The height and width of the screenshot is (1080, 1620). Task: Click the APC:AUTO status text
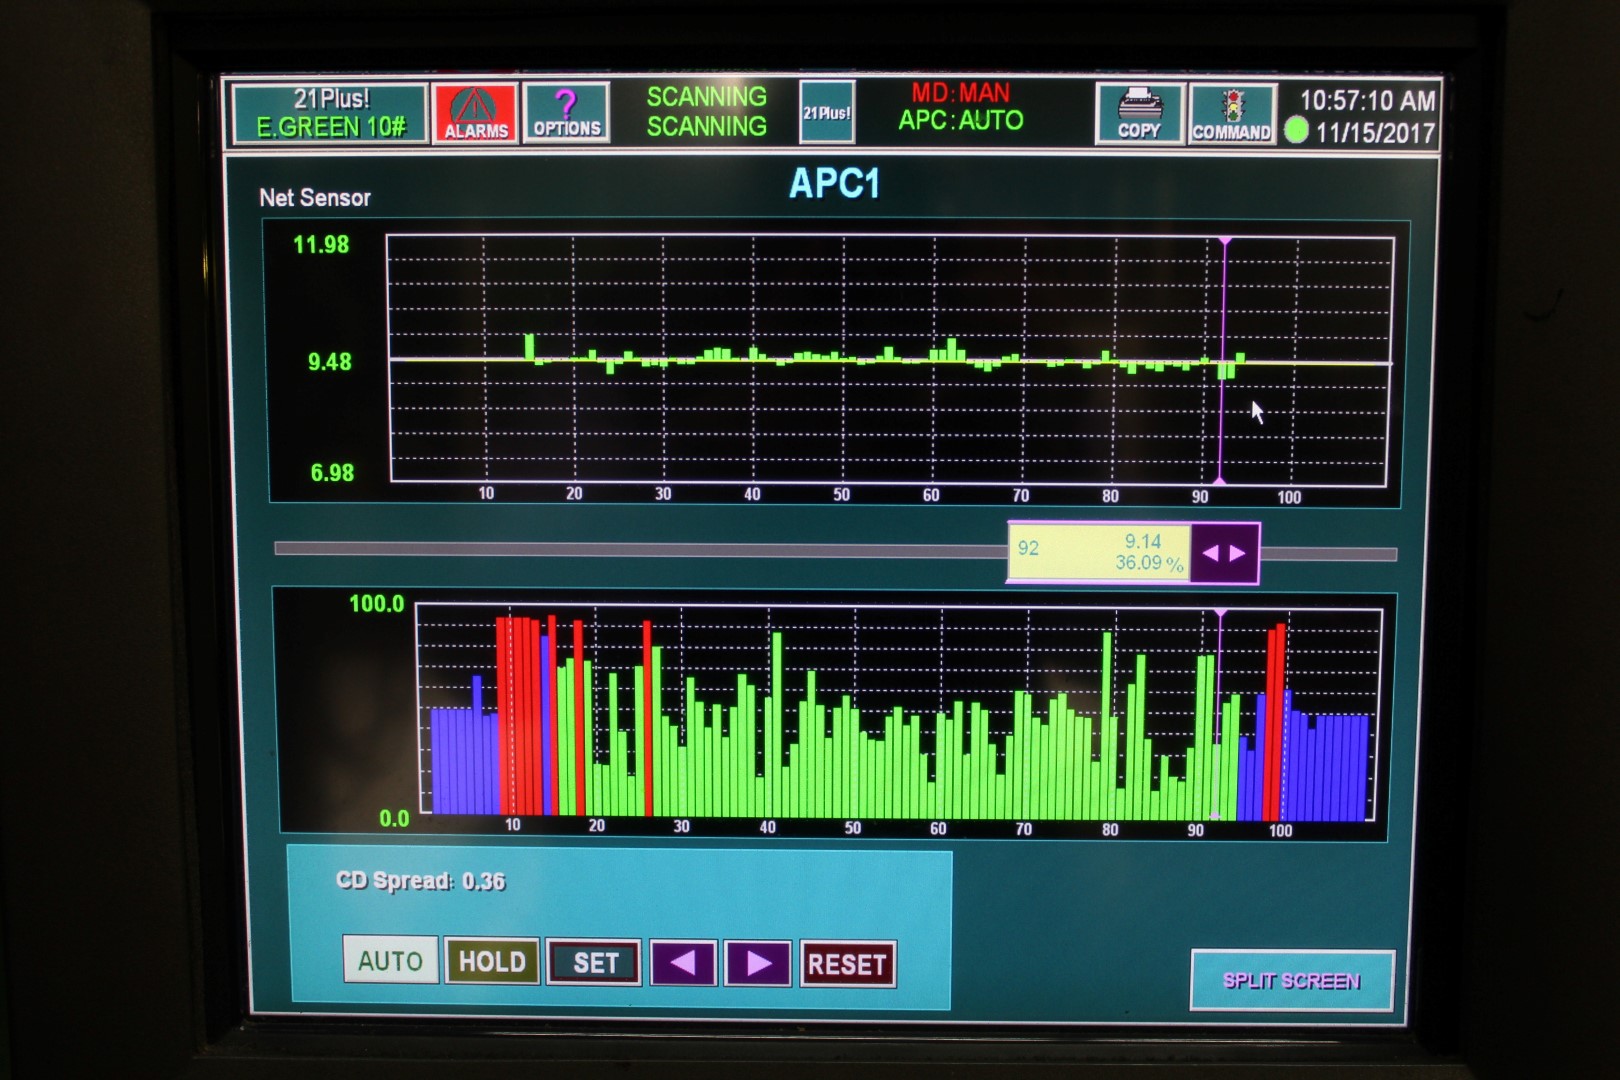click(x=961, y=121)
